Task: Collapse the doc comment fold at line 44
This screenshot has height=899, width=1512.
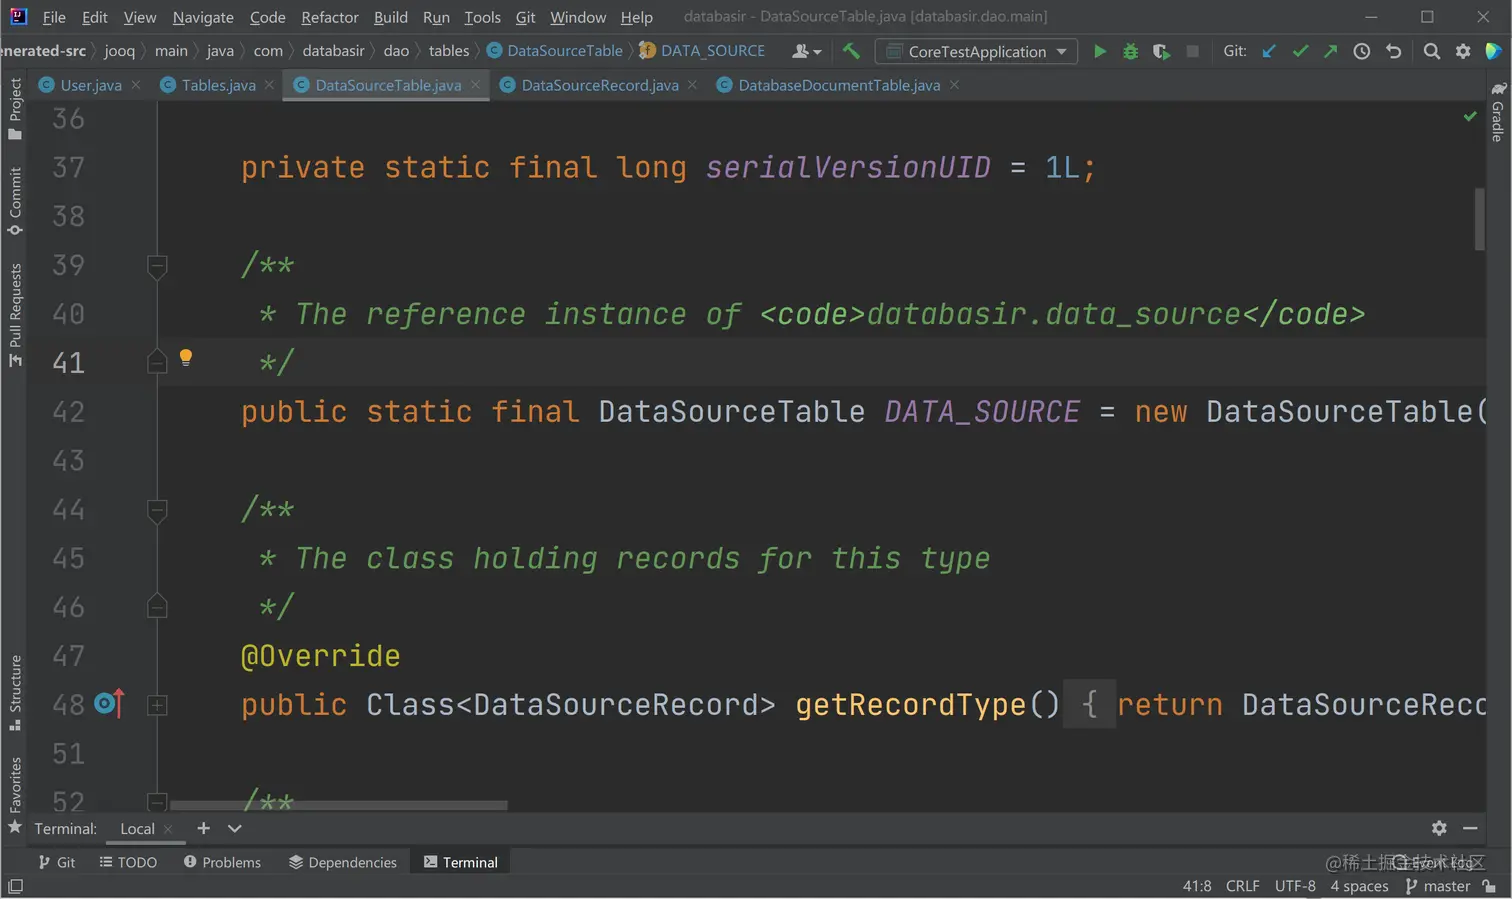Action: tap(157, 510)
